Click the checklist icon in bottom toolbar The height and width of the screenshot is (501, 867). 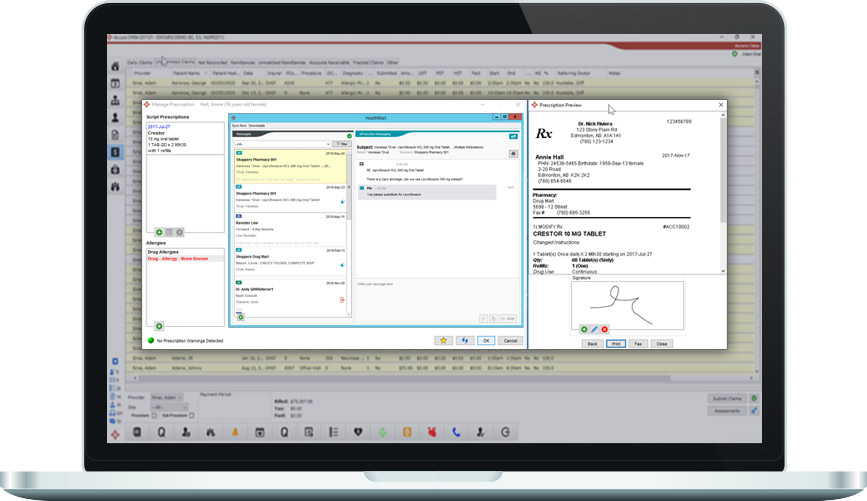pyautogui.click(x=333, y=432)
